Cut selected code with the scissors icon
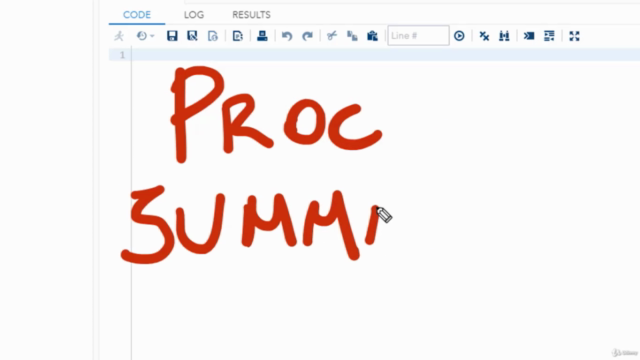 pos(331,36)
